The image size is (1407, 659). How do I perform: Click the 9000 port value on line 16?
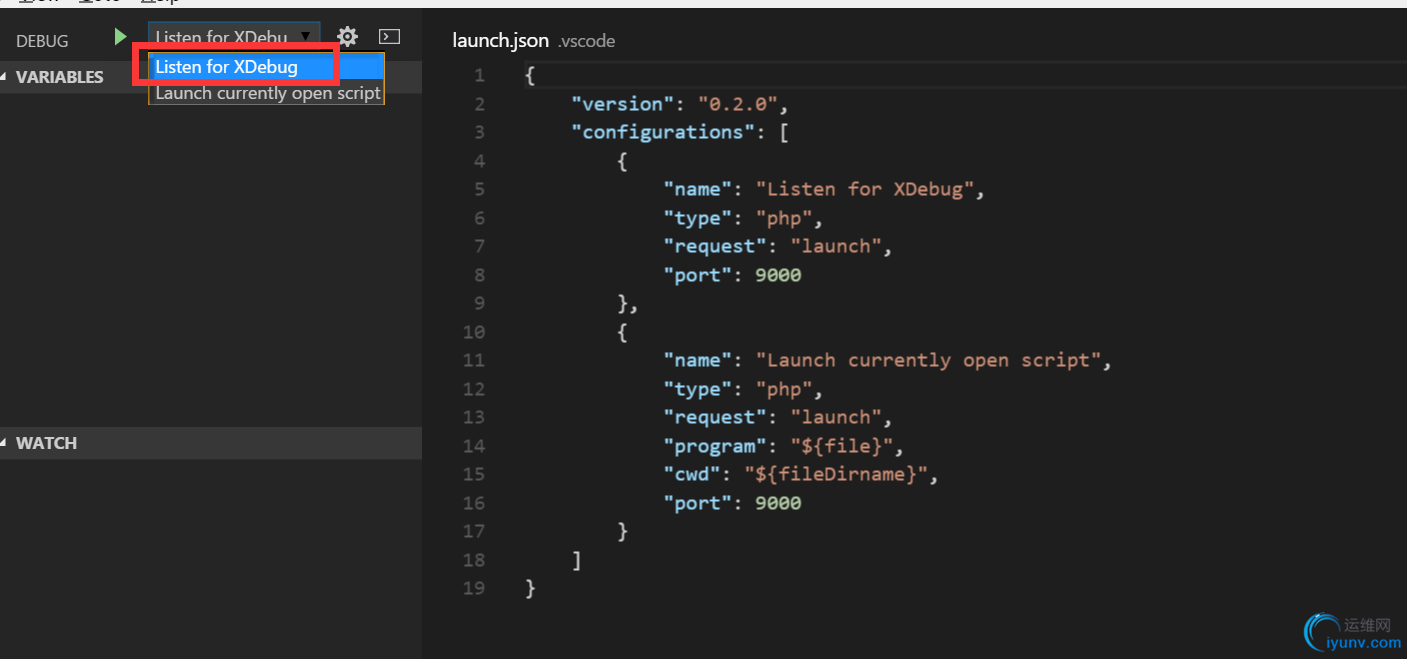tap(778, 503)
